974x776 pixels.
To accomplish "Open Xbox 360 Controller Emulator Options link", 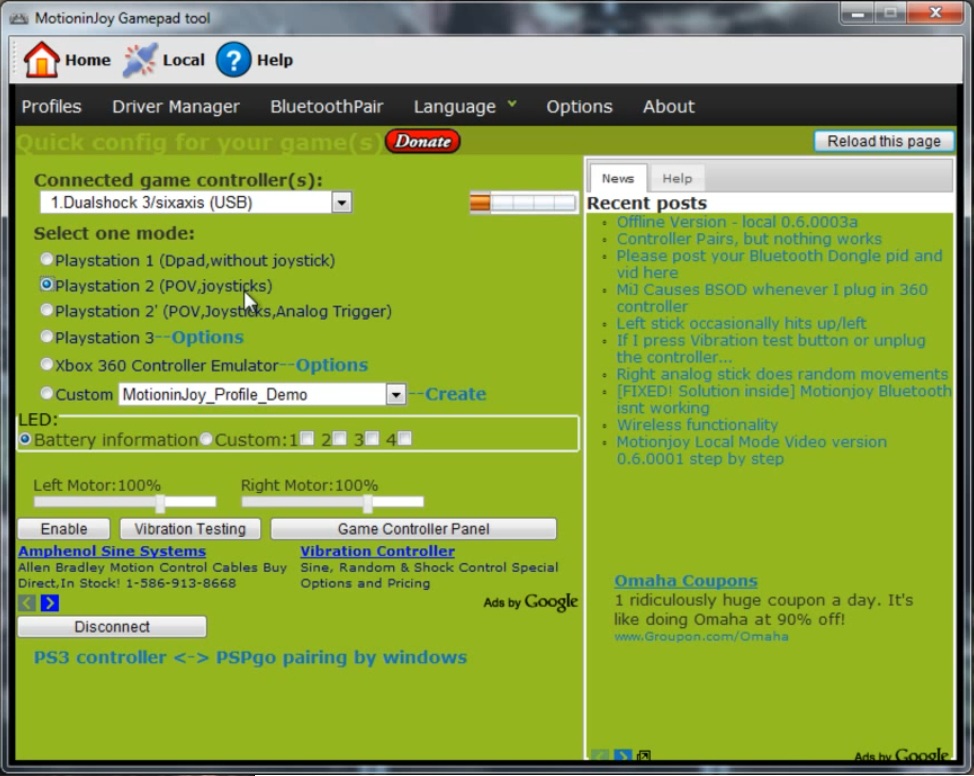I will pos(332,365).
